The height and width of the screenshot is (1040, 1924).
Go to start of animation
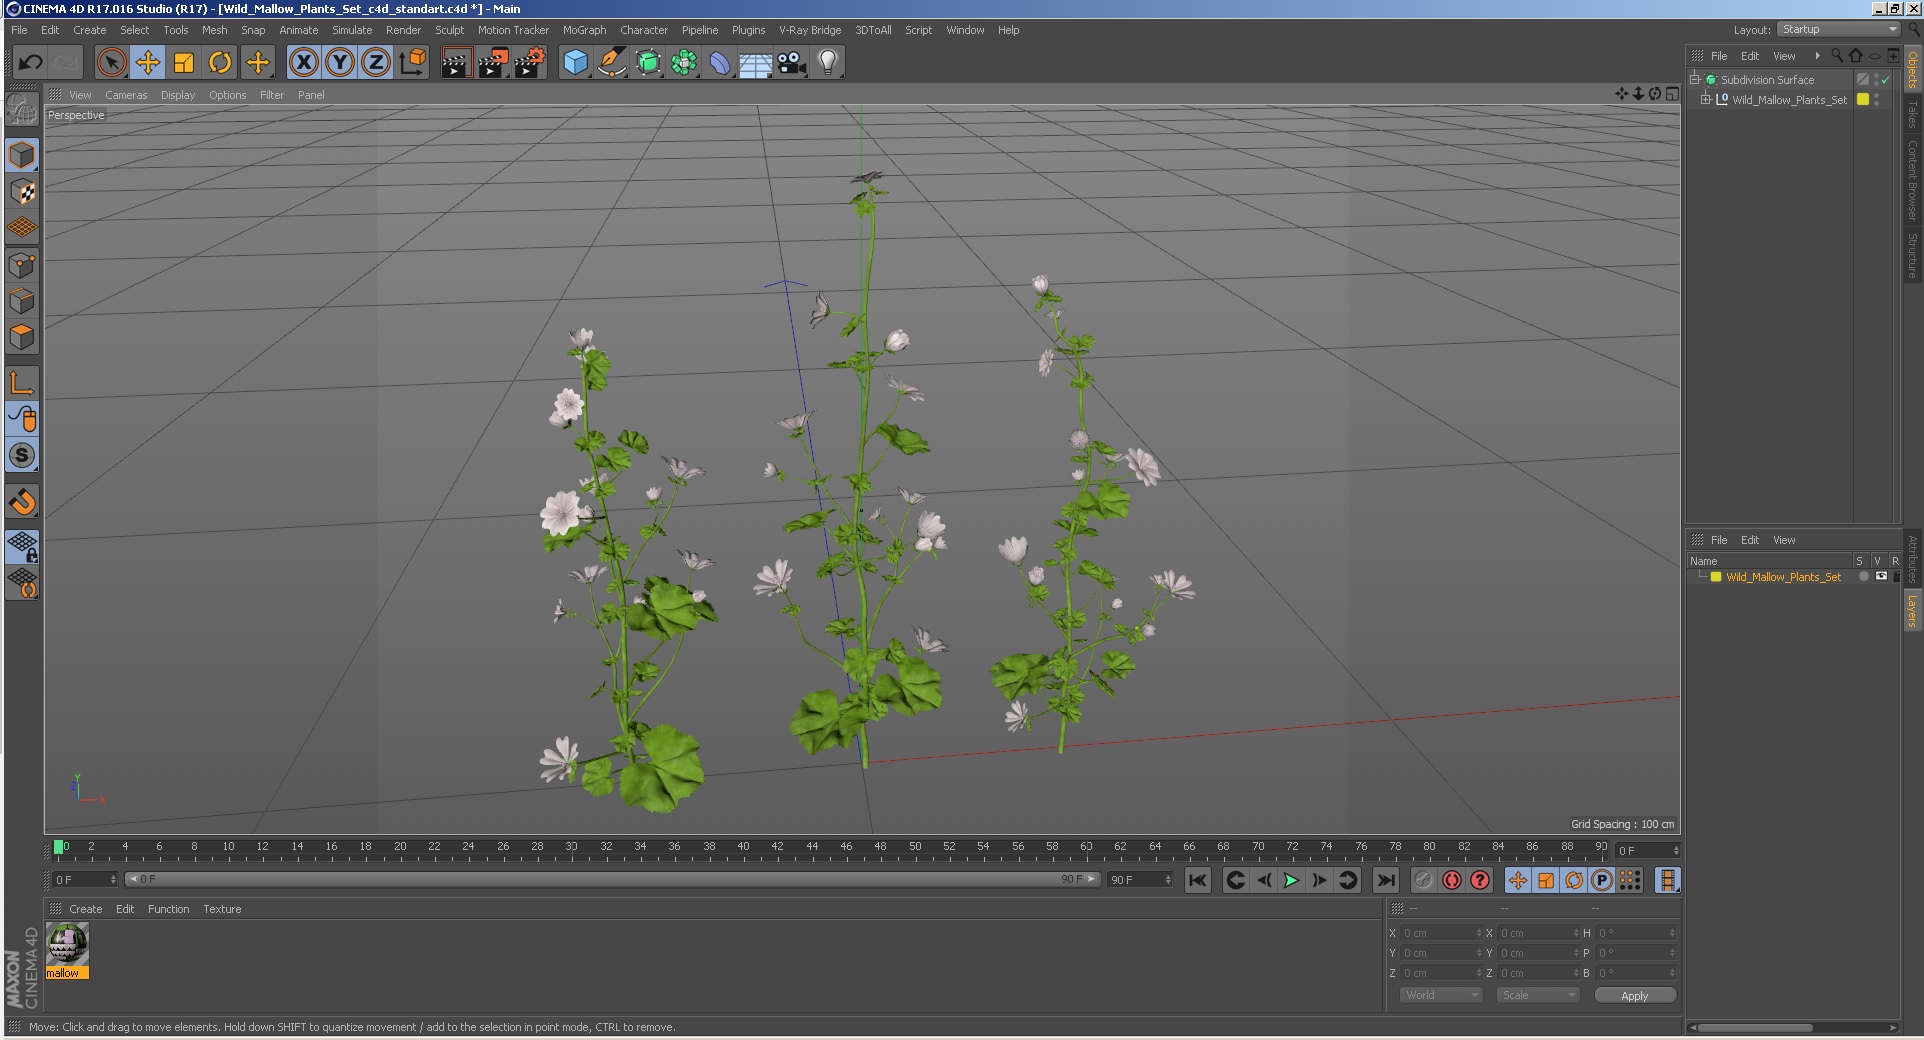pyautogui.click(x=1197, y=880)
